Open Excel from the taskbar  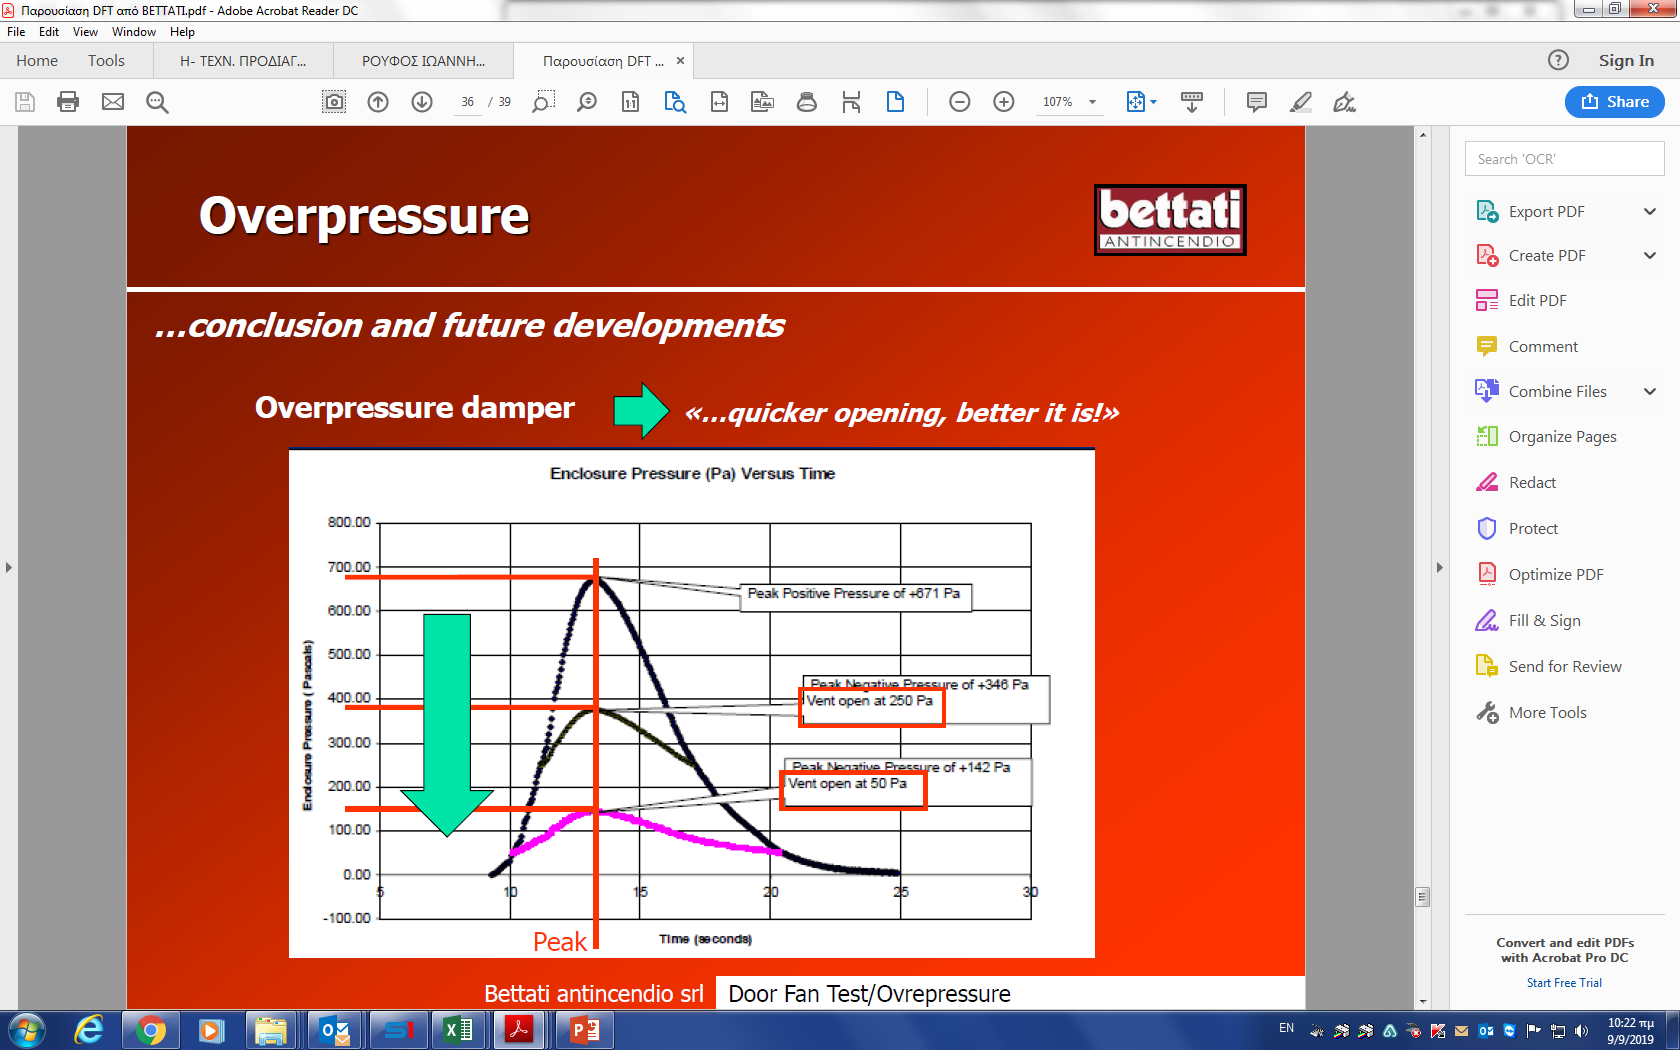click(x=458, y=1030)
